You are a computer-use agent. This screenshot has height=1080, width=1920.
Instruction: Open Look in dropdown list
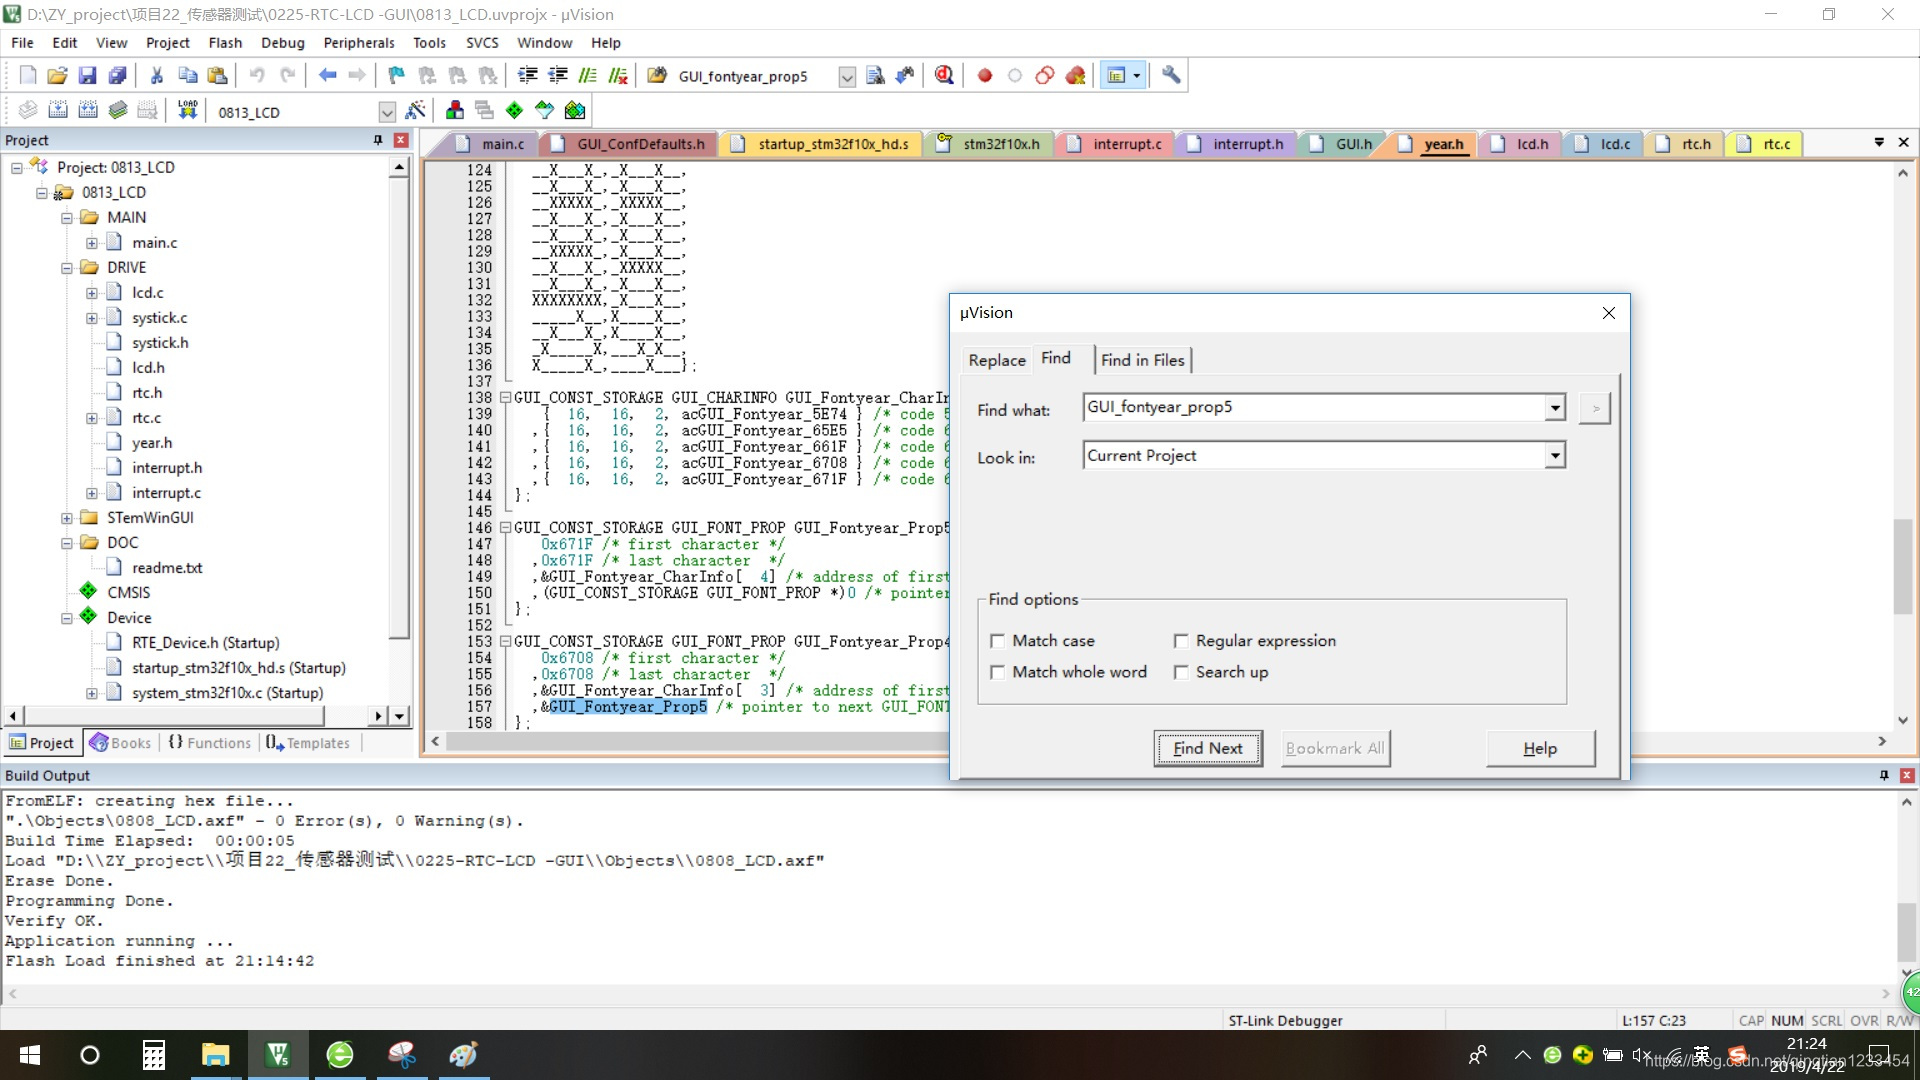click(x=1554, y=456)
